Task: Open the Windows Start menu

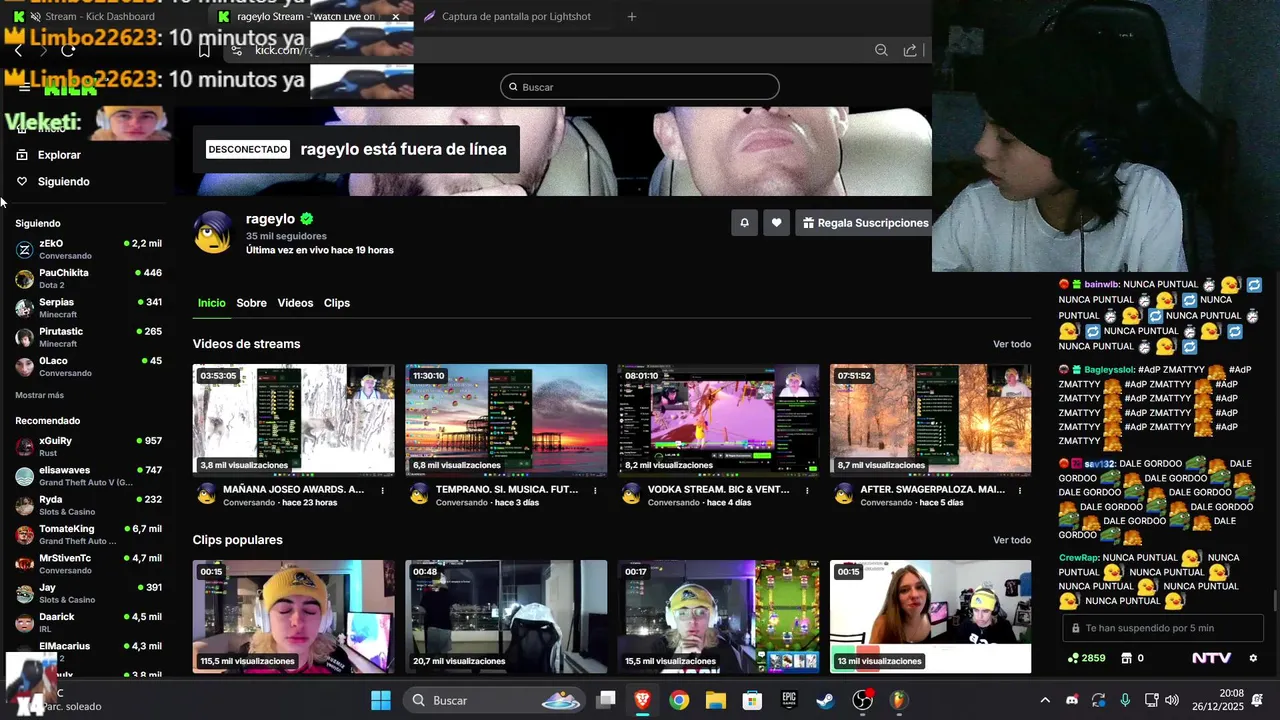Action: coord(381,700)
